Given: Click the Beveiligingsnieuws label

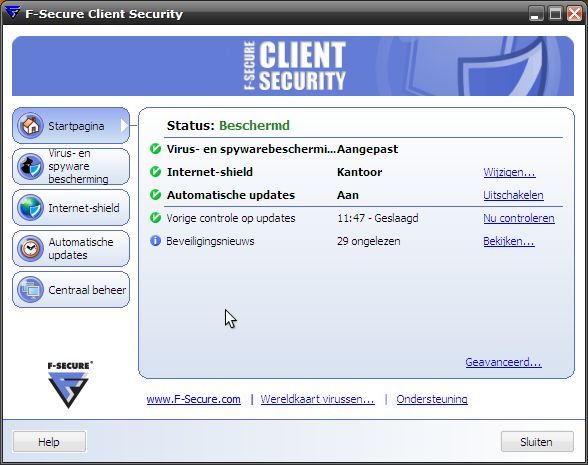Looking at the screenshot, I should (x=210, y=241).
